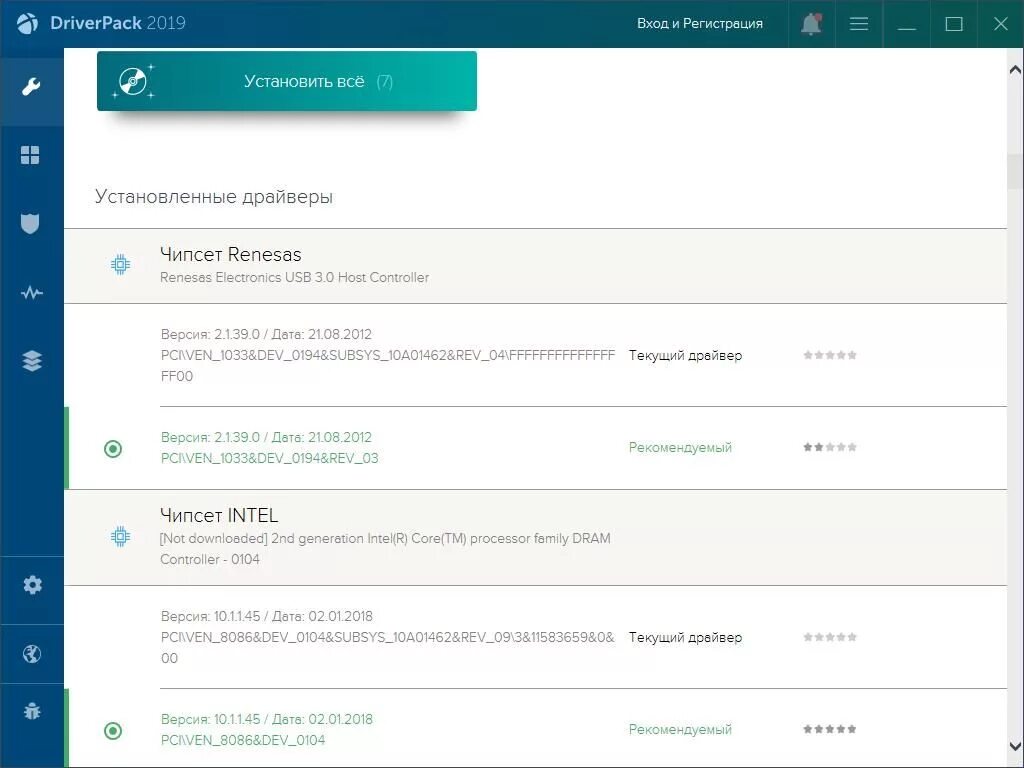Click the disc icon on Установить всё
Image resolution: width=1024 pixels, height=768 pixels.
point(133,82)
